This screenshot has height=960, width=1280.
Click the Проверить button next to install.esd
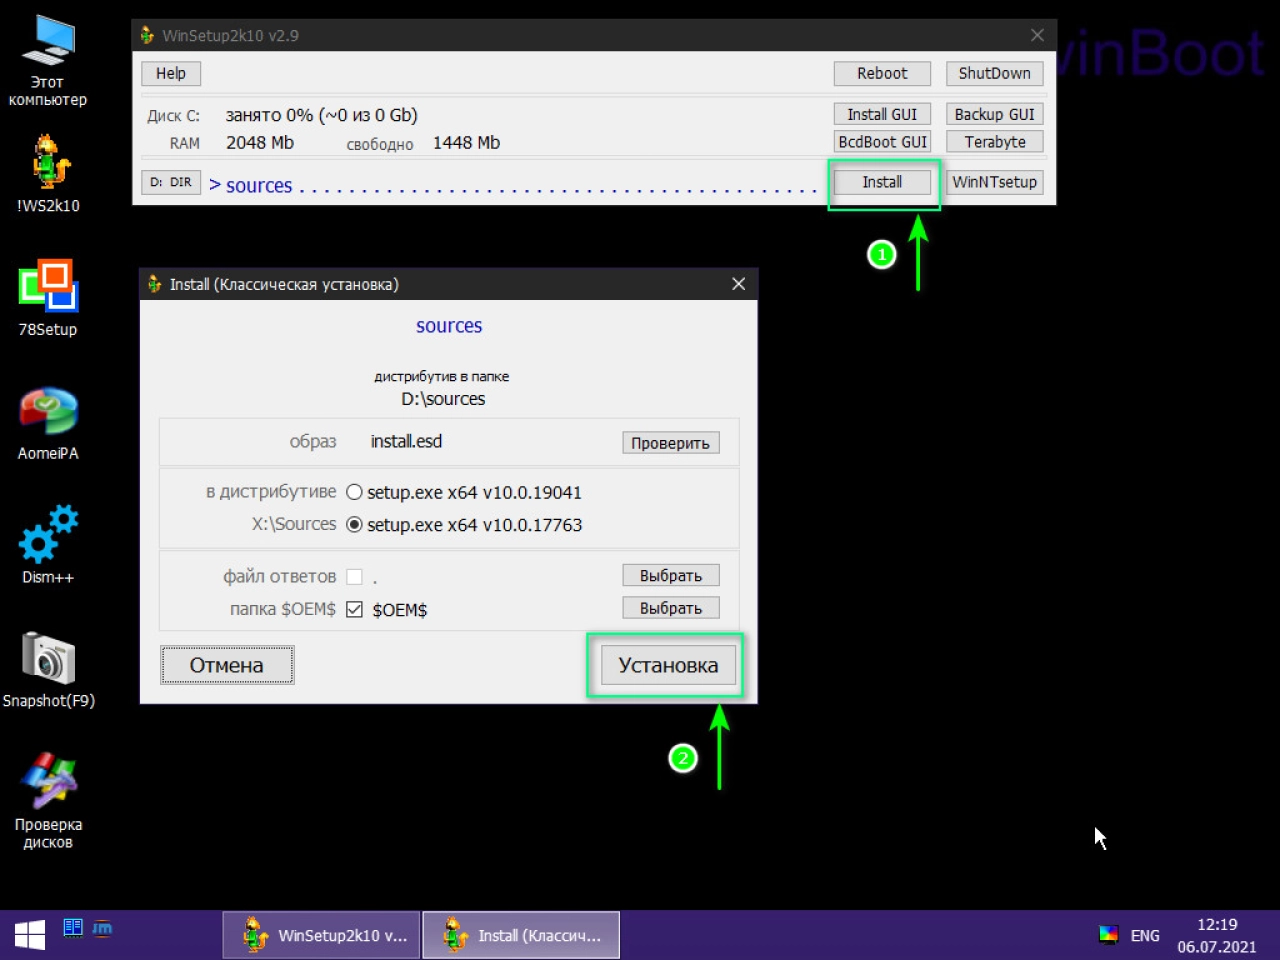click(x=670, y=443)
